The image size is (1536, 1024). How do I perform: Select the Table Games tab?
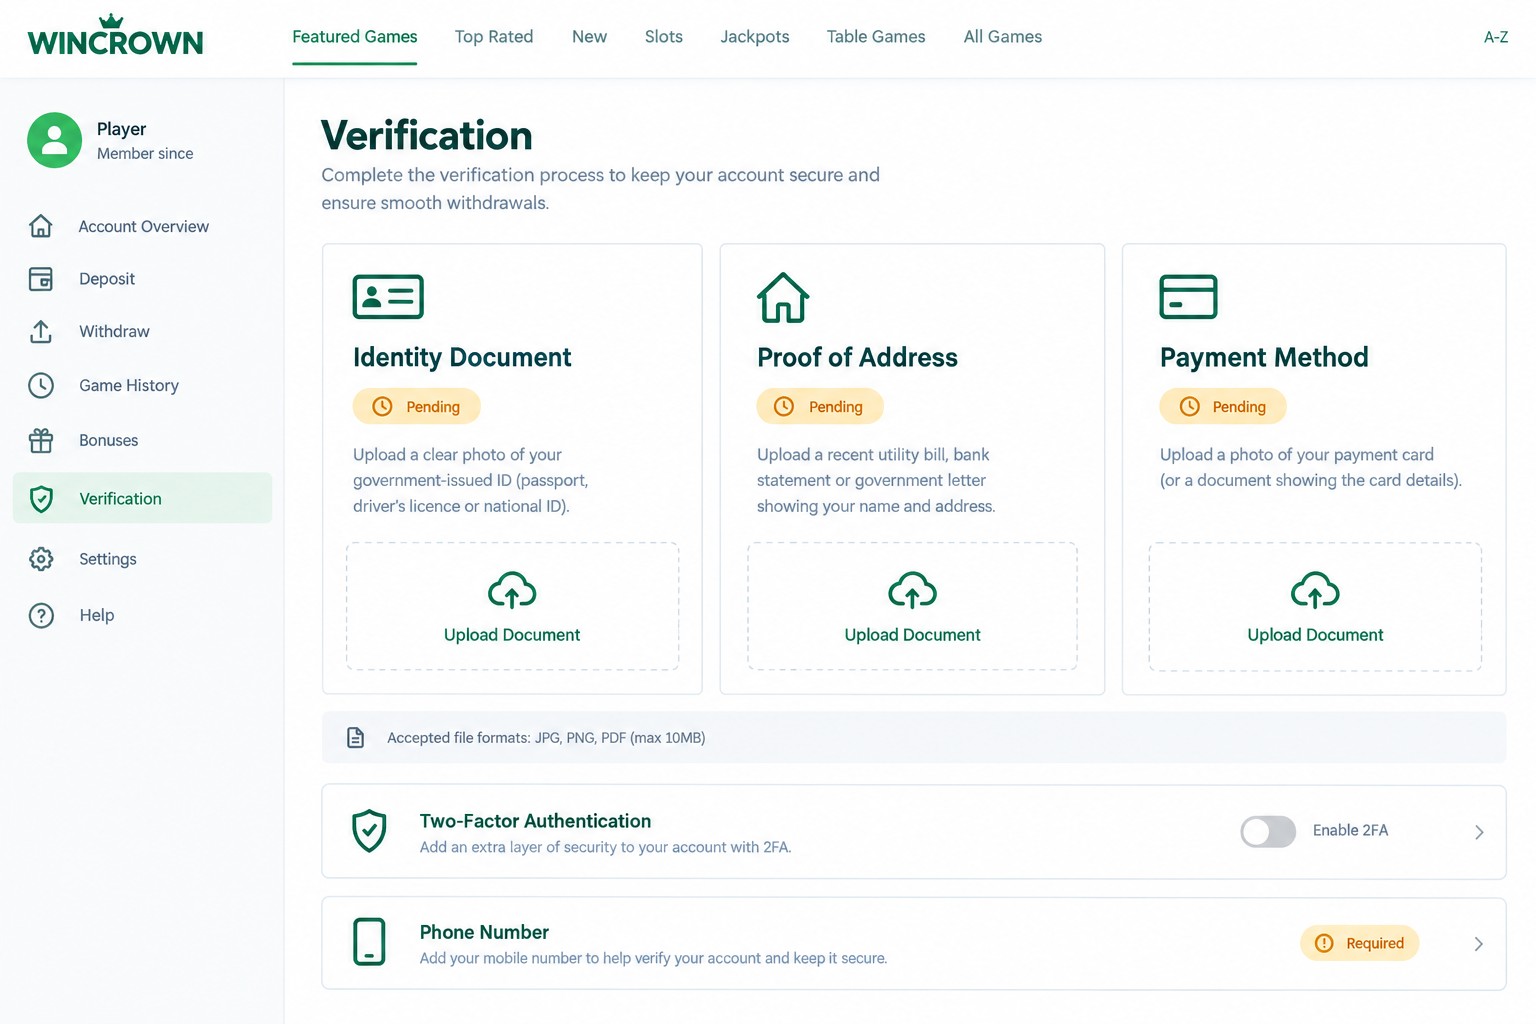pyautogui.click(x=876, y=37)
